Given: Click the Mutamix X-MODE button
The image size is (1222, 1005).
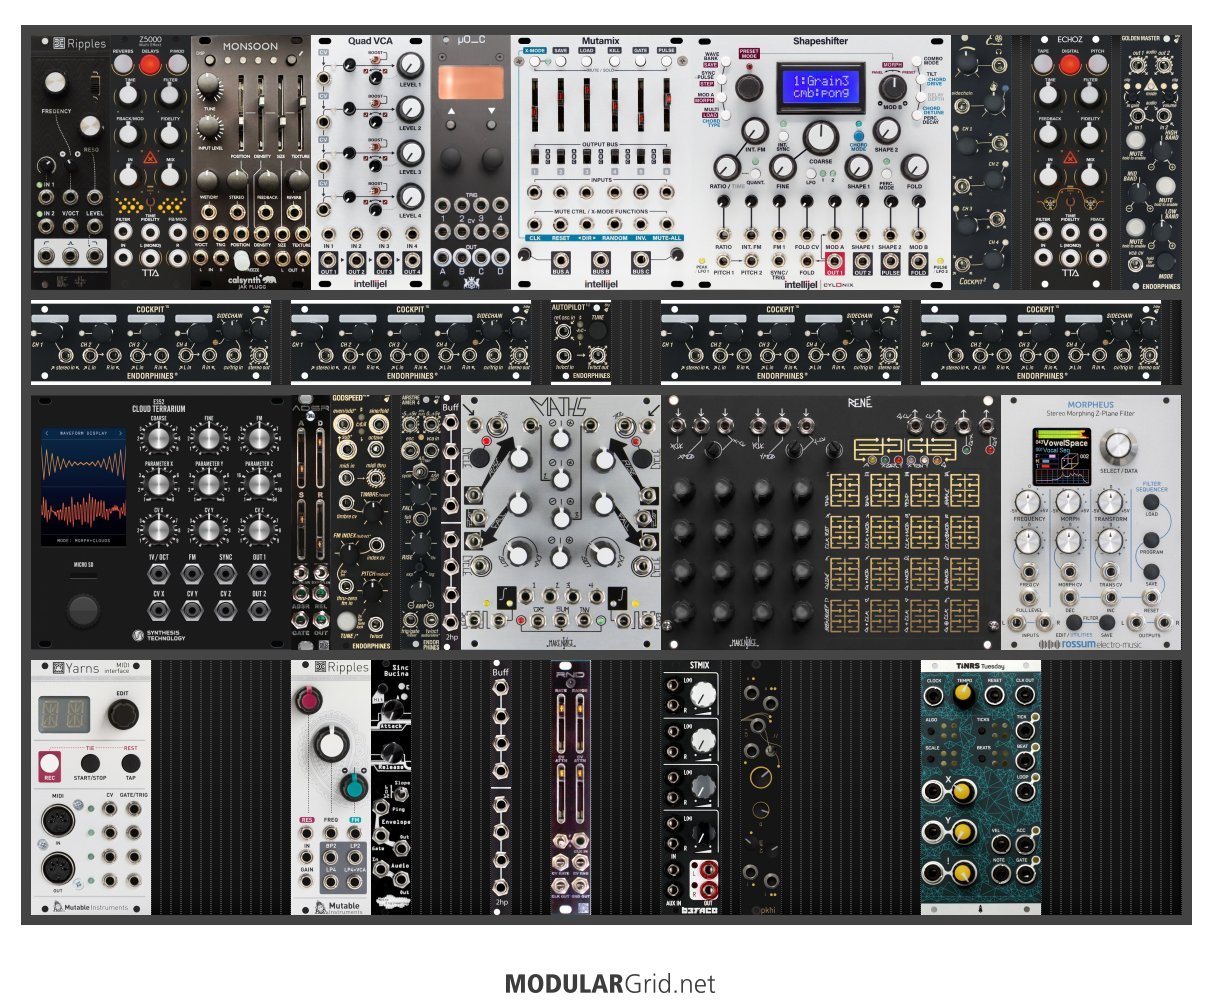Looking at the screenshot, I should point(535,62).
